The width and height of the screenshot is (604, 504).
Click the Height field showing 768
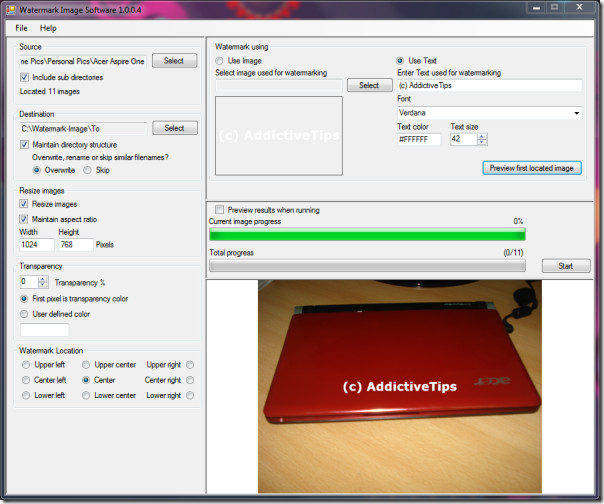click(x=76, y=245)
